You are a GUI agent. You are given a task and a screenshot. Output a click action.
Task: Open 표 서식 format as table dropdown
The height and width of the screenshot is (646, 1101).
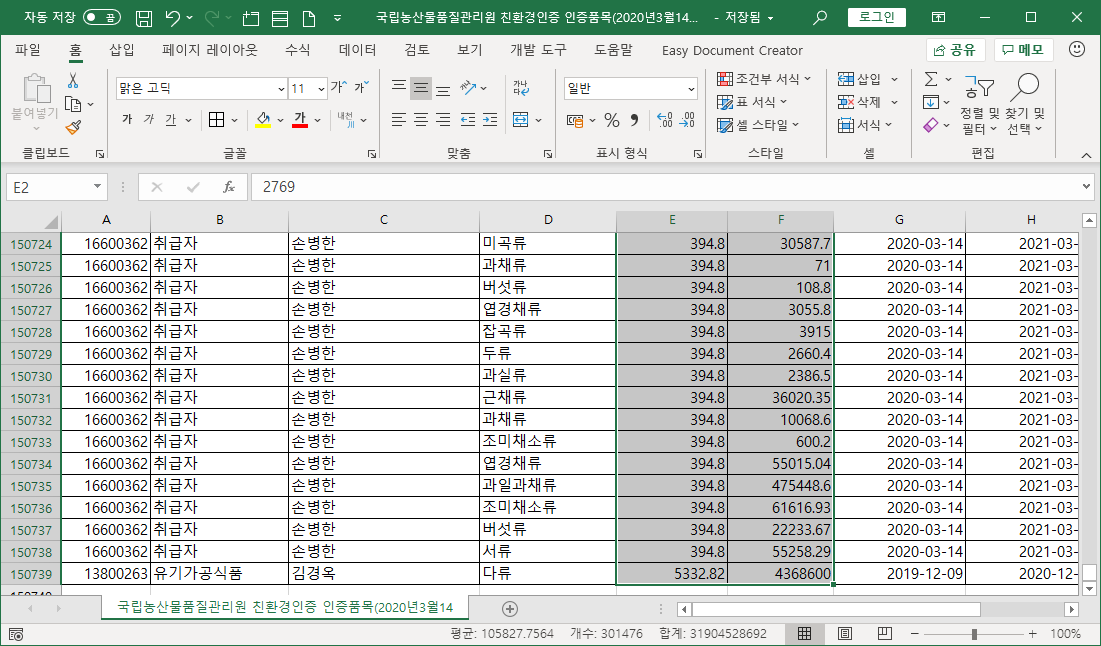pos(752,102)
